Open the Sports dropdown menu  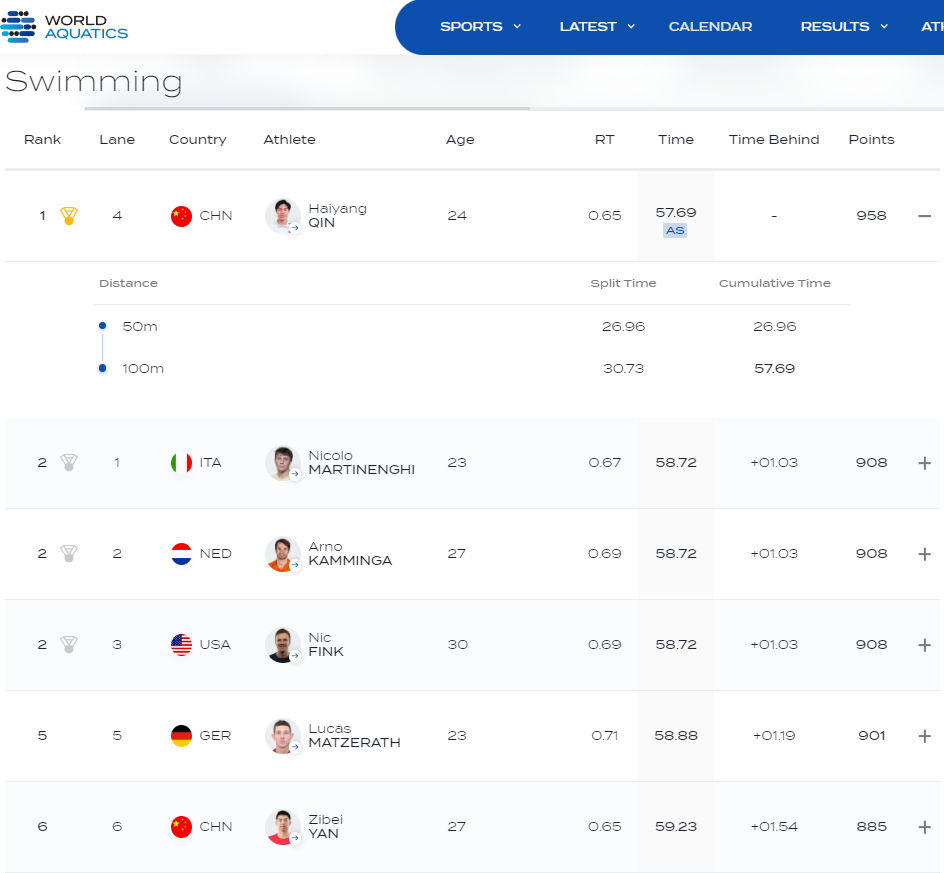click(480, 26)
